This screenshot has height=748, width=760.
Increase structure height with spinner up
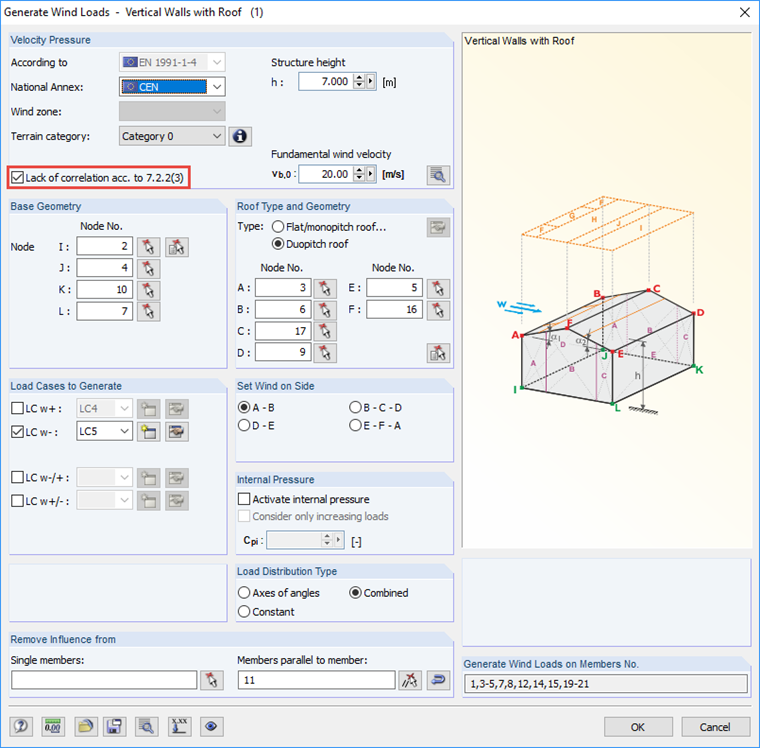[359, 78]
